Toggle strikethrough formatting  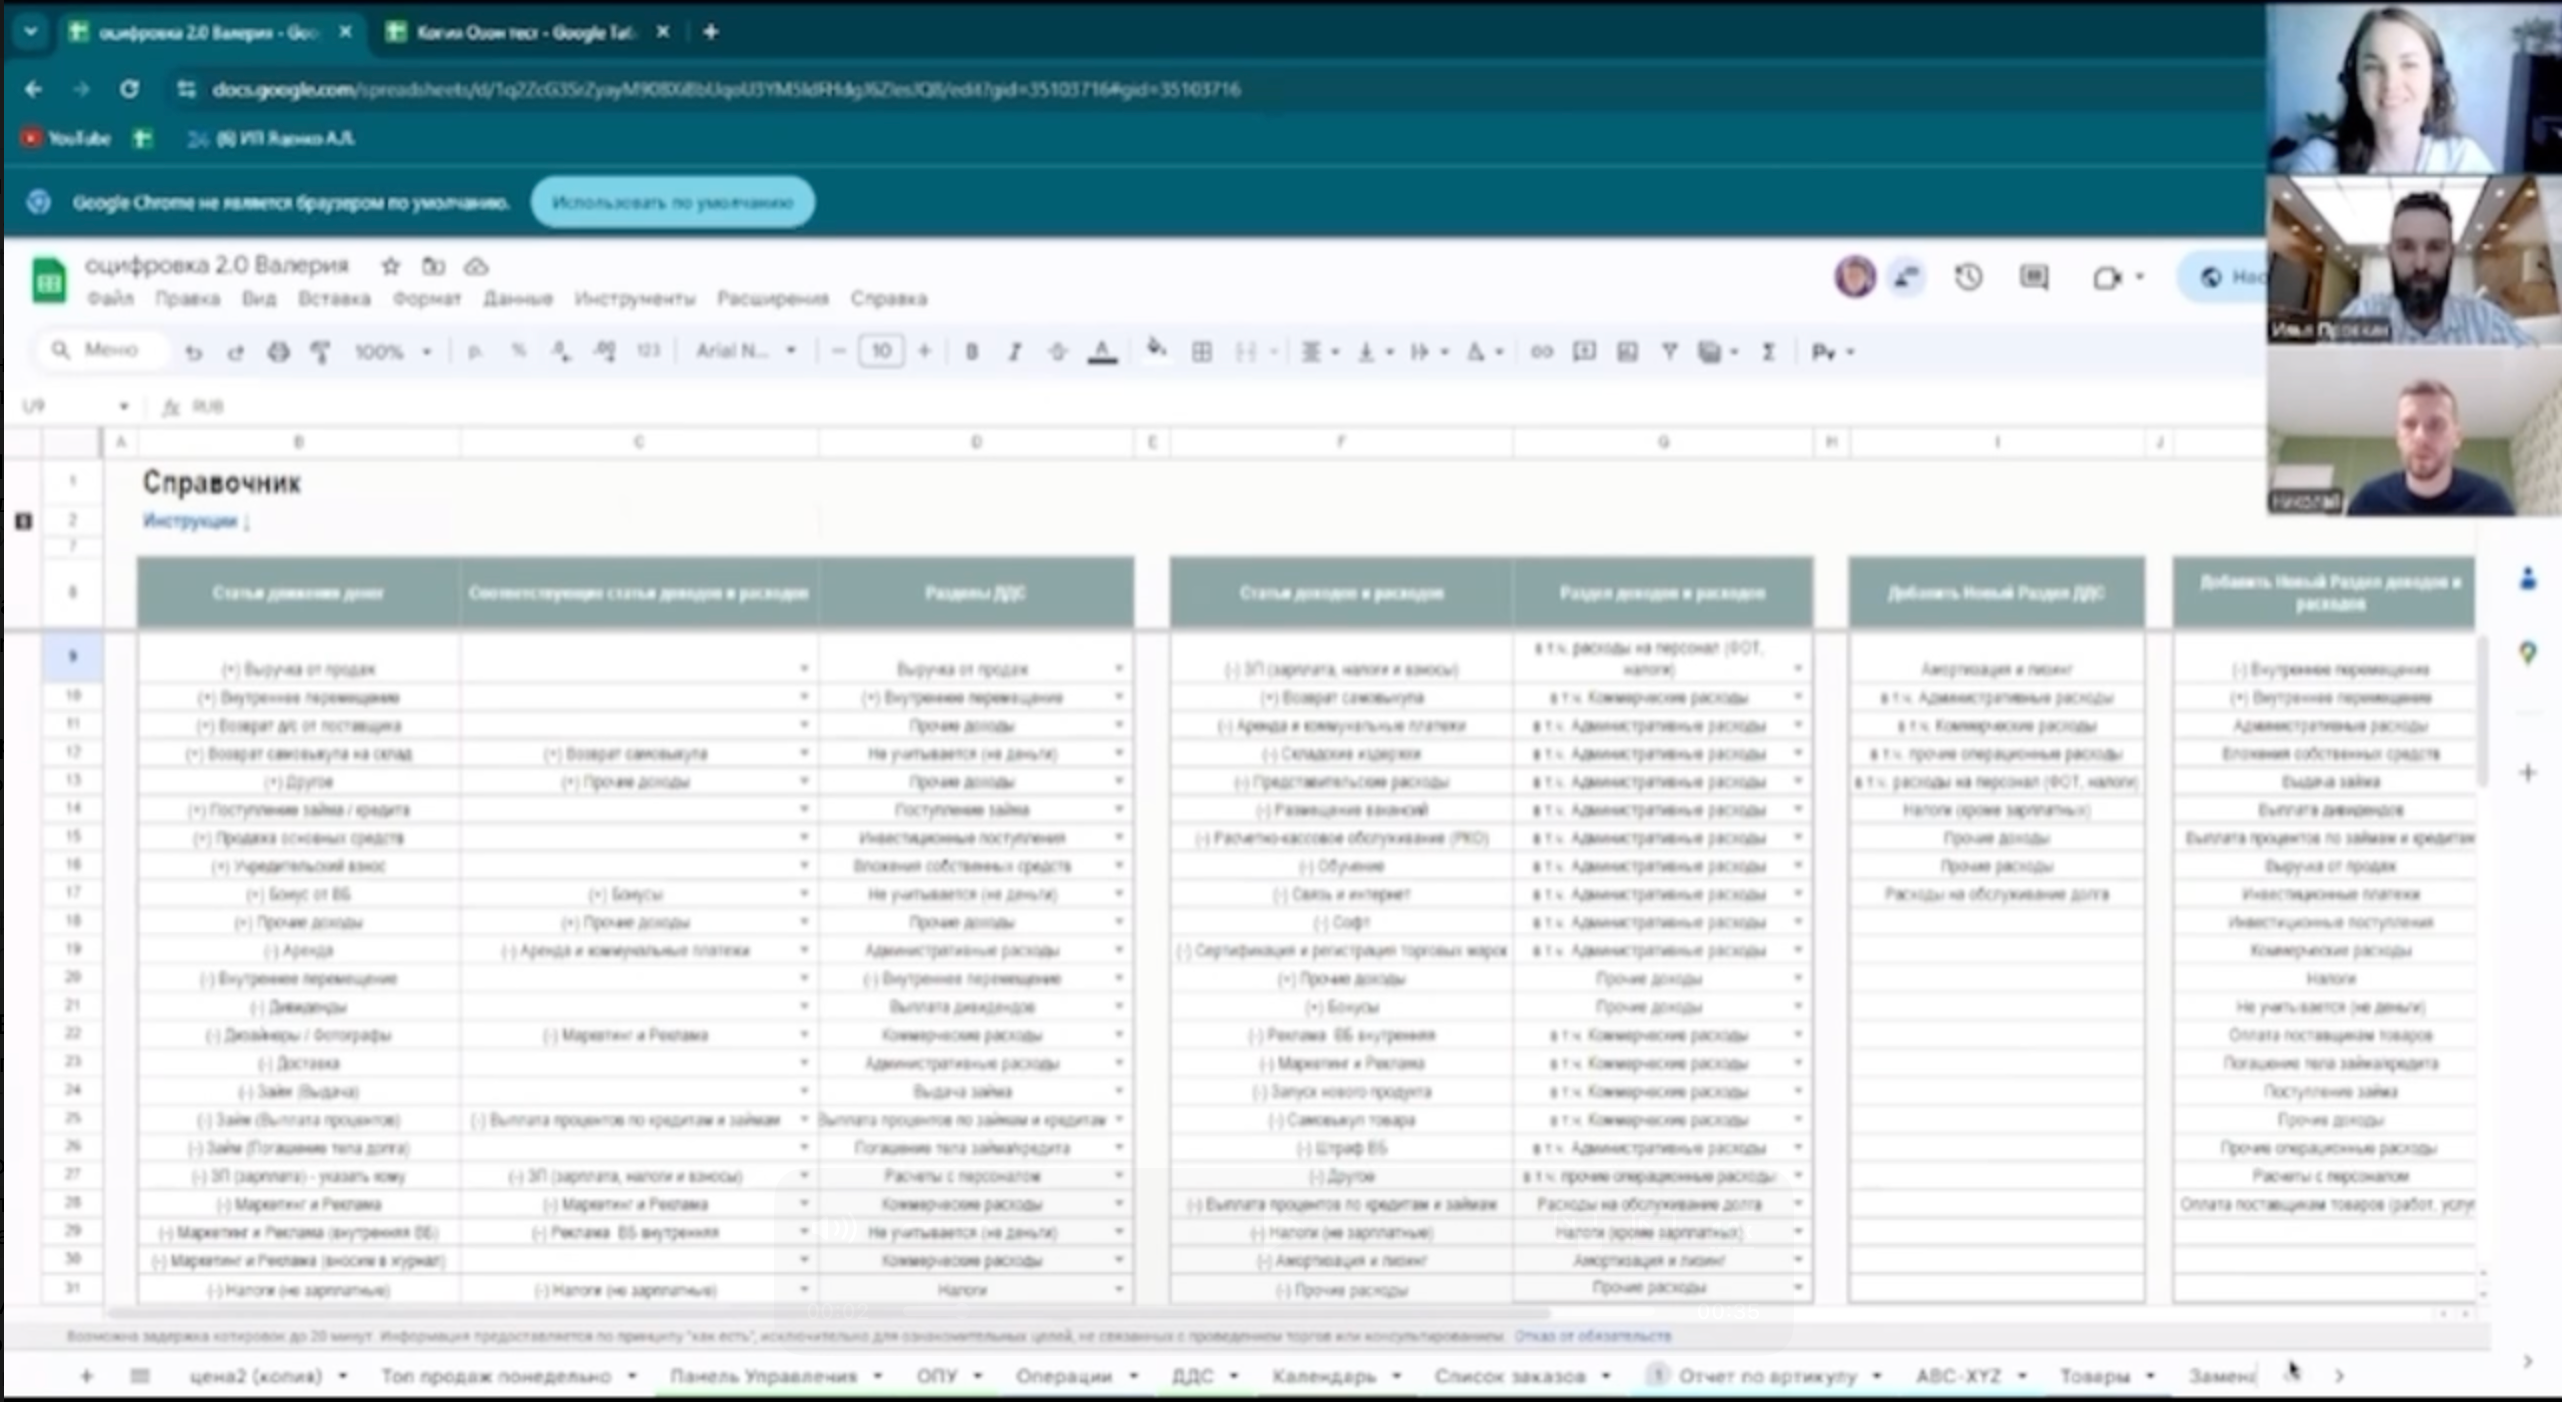point(1057,352)
